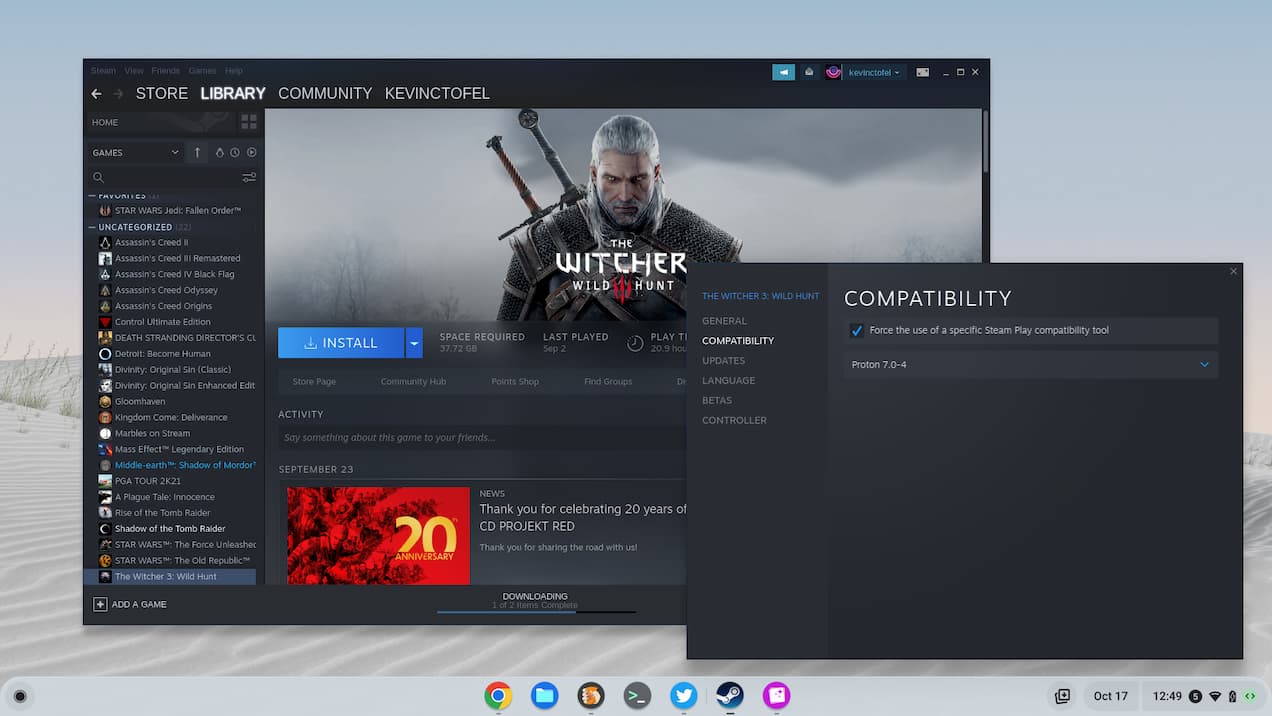Screen dimensions: 1272x716
Task: Open the holding space tote icon
Action: click(1062, 696)
